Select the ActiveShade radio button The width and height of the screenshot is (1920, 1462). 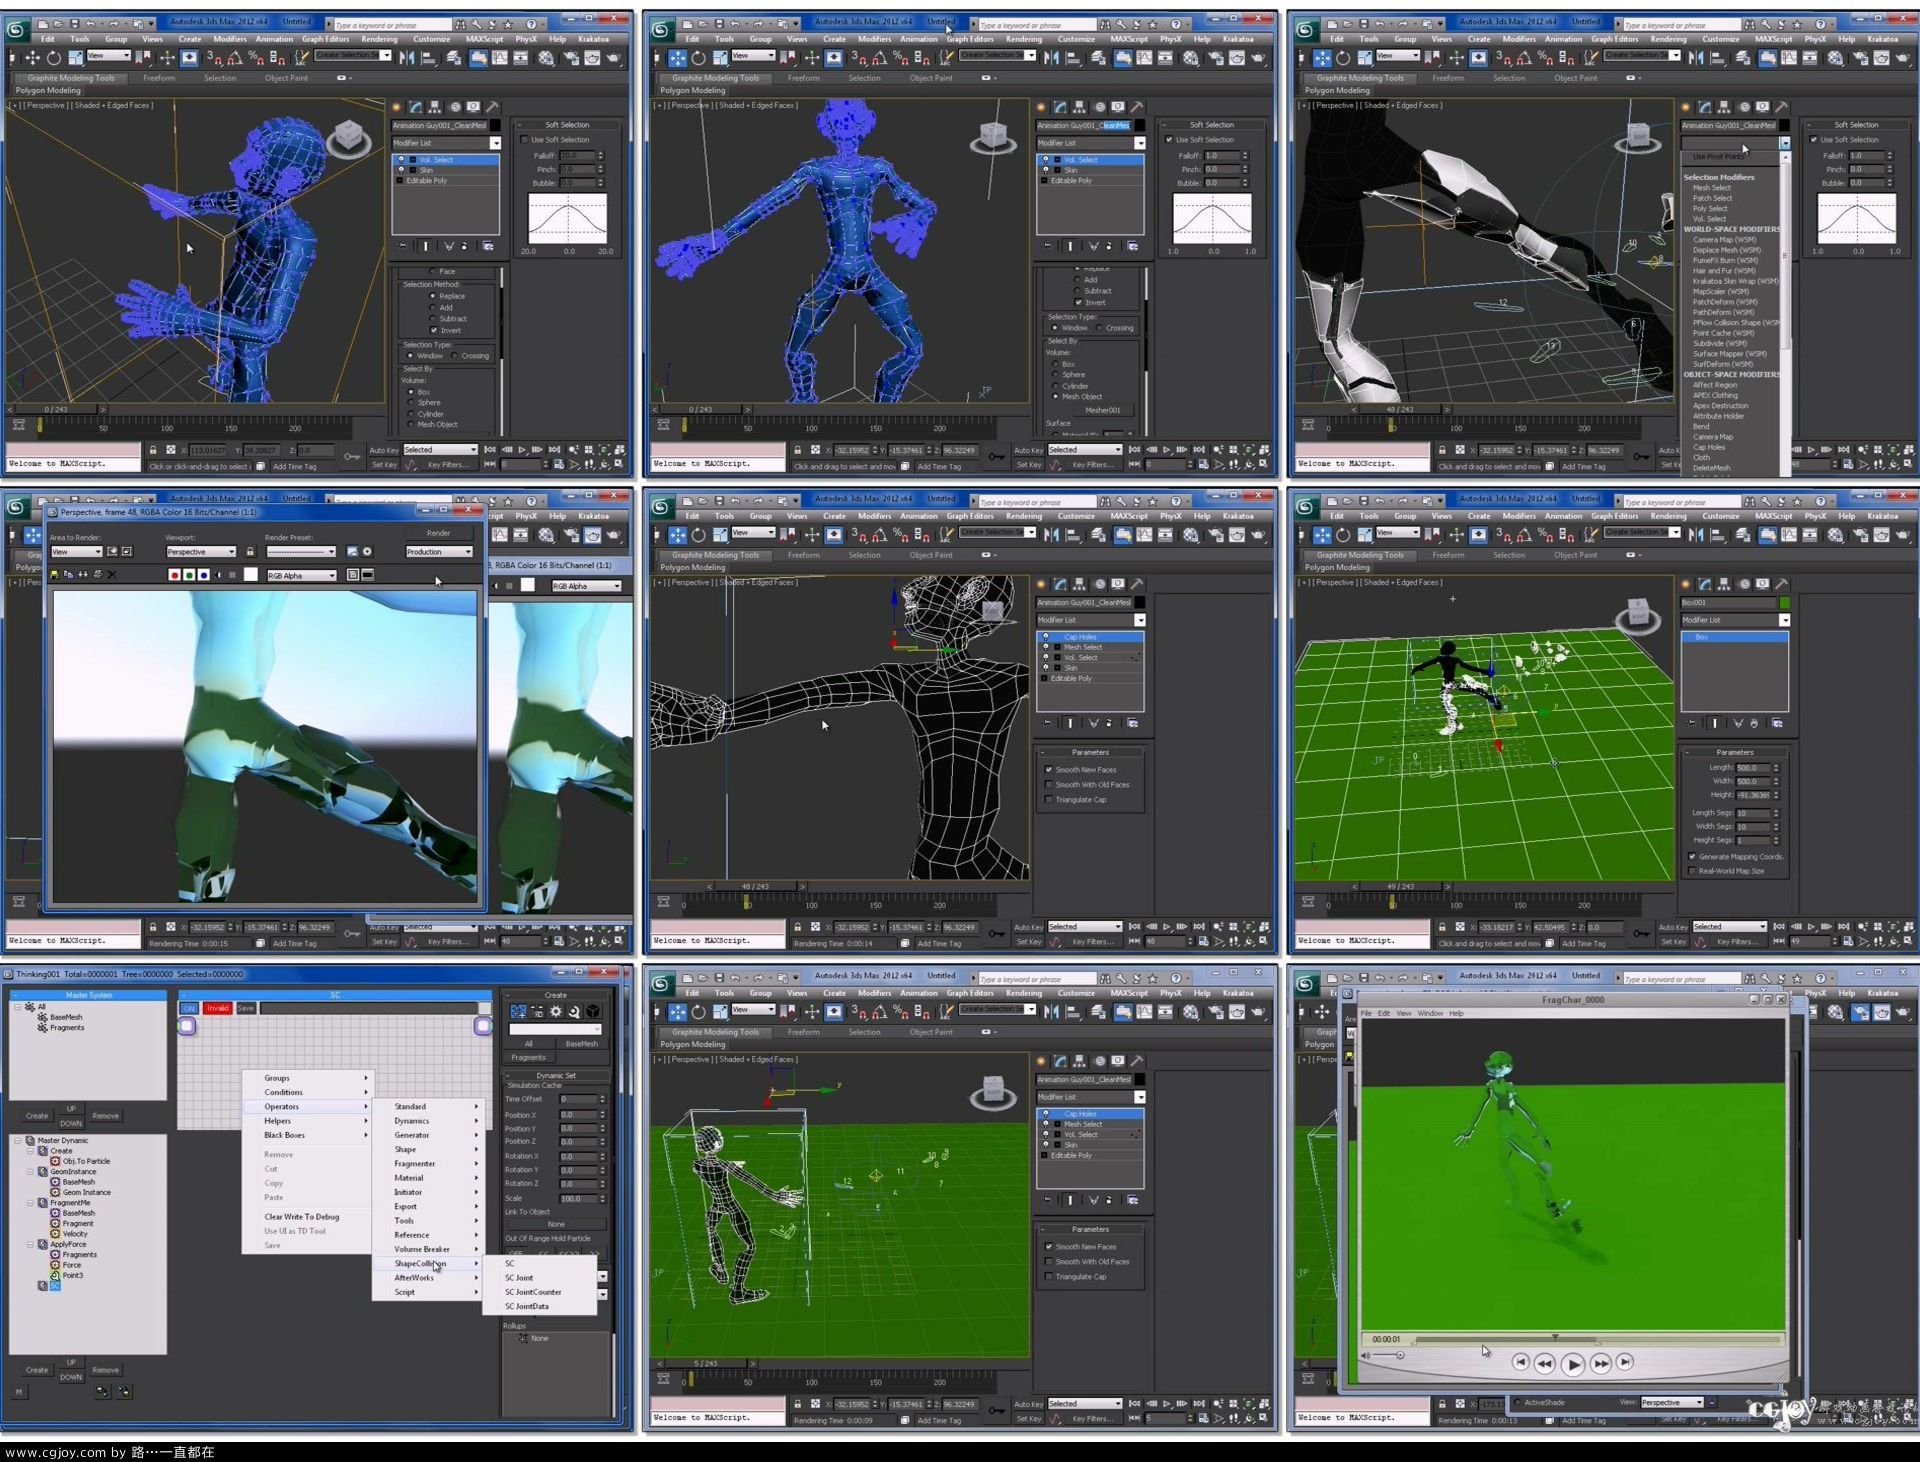[x=1519, y=1402]
